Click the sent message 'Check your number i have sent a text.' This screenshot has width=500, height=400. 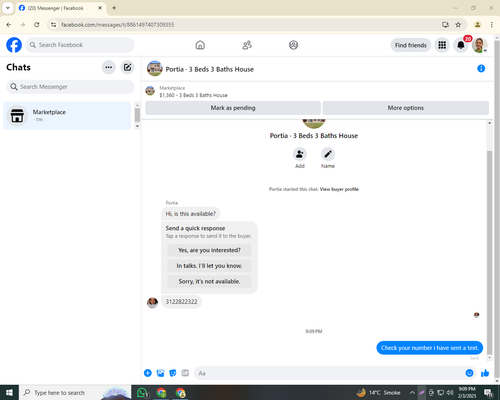point(430,348)
